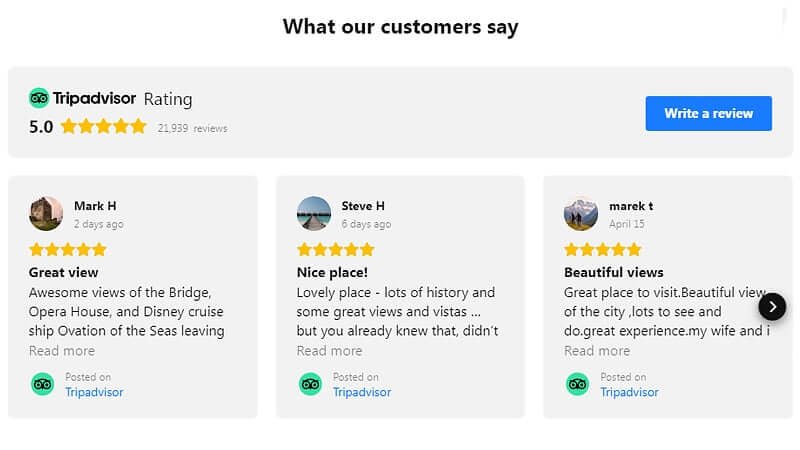Screen dimensions: 800x450
Task: Open the Tripadvisor link under marek t's review
Action: 629,392
